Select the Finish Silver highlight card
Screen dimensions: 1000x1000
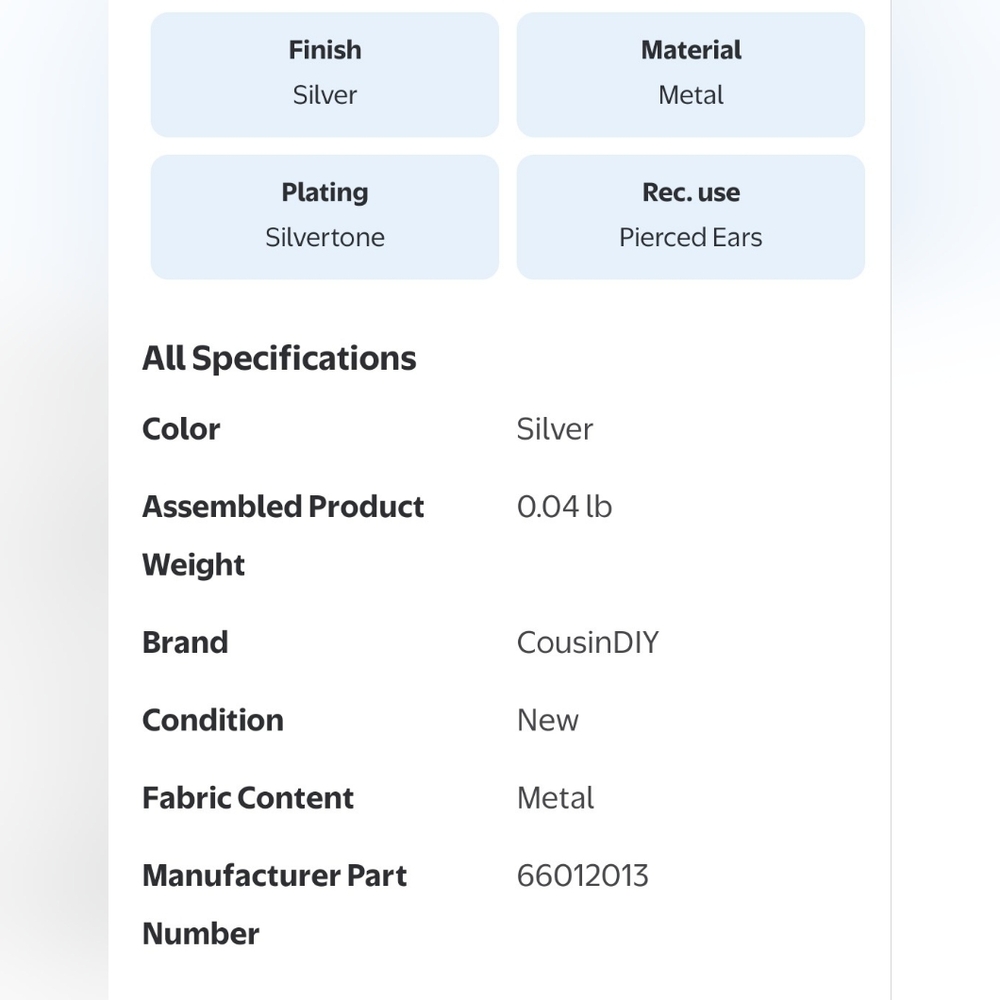tap(325, 75)
